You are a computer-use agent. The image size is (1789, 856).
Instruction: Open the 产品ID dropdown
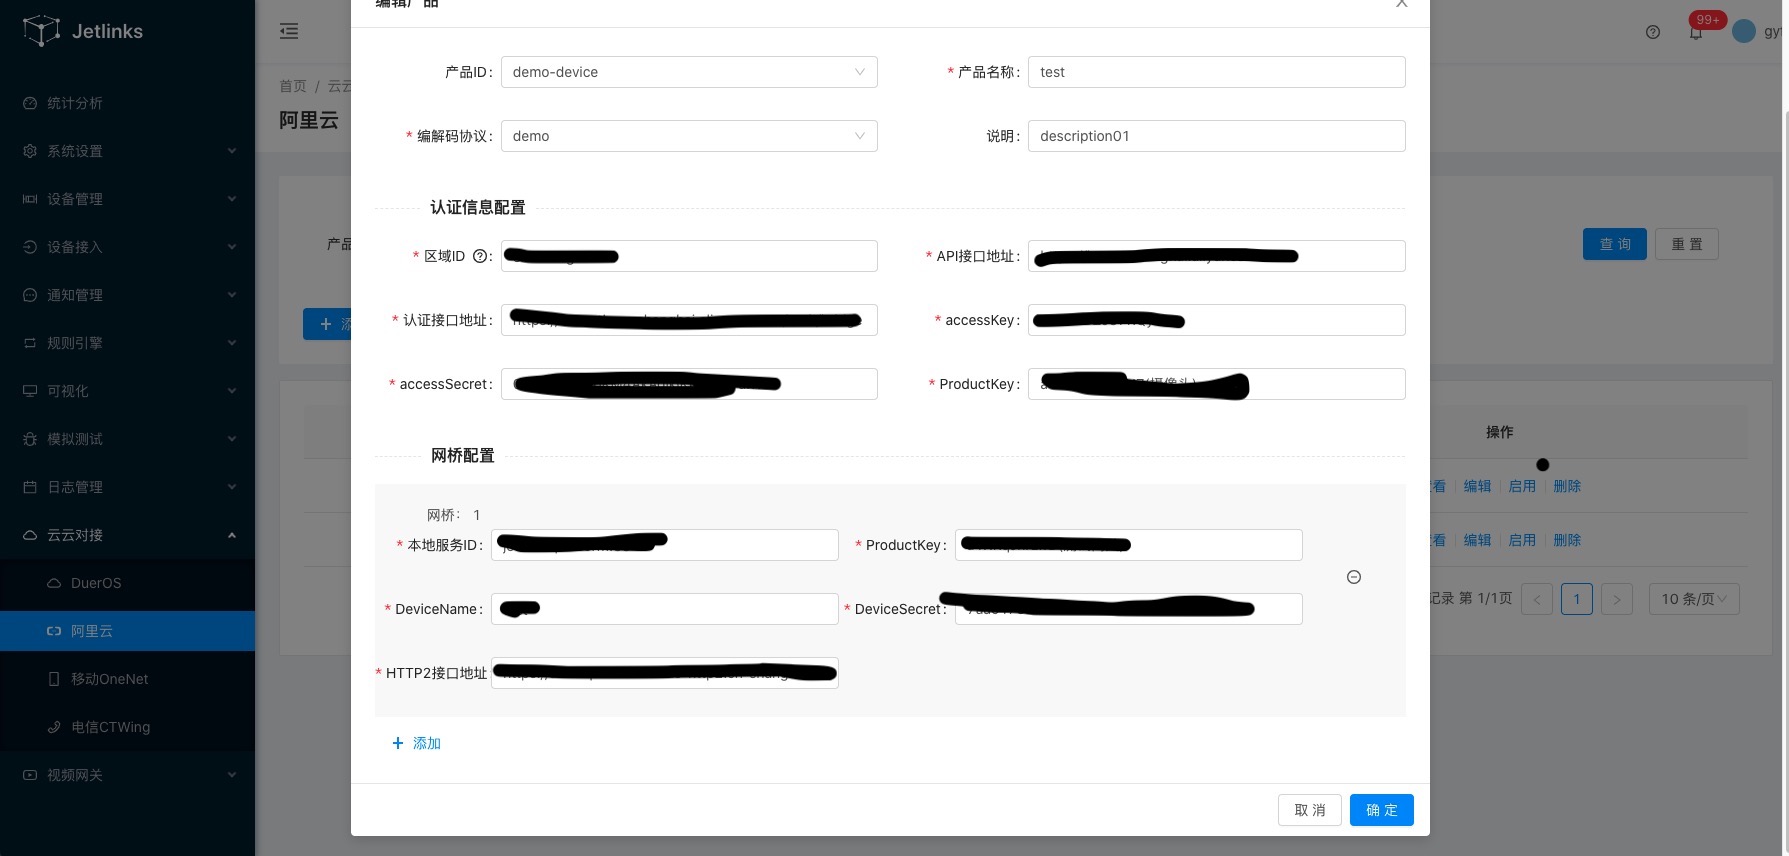click(x=689, y=72)
